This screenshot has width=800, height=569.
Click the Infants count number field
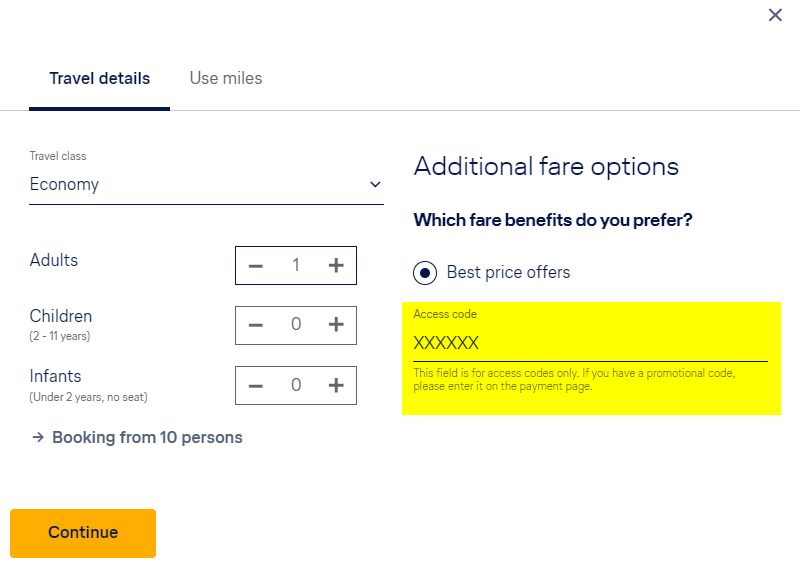point(296,385)
